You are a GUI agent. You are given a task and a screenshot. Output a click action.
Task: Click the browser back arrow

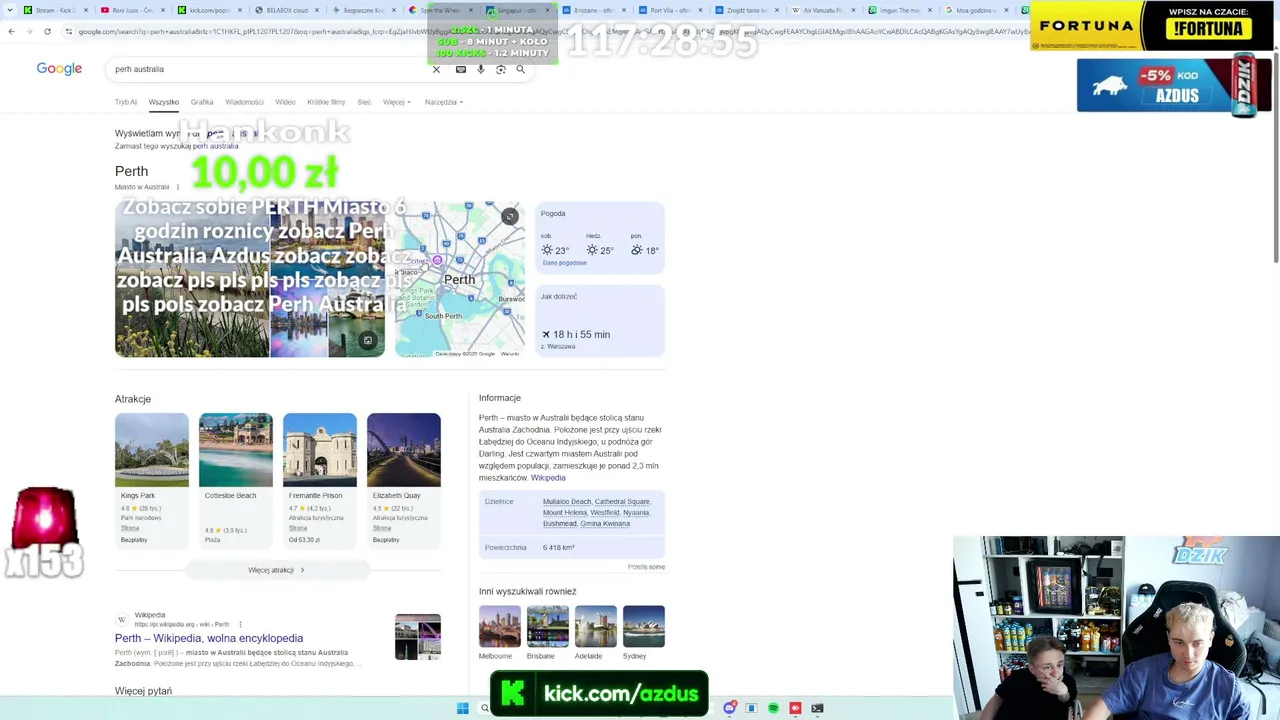coord(11,31)
